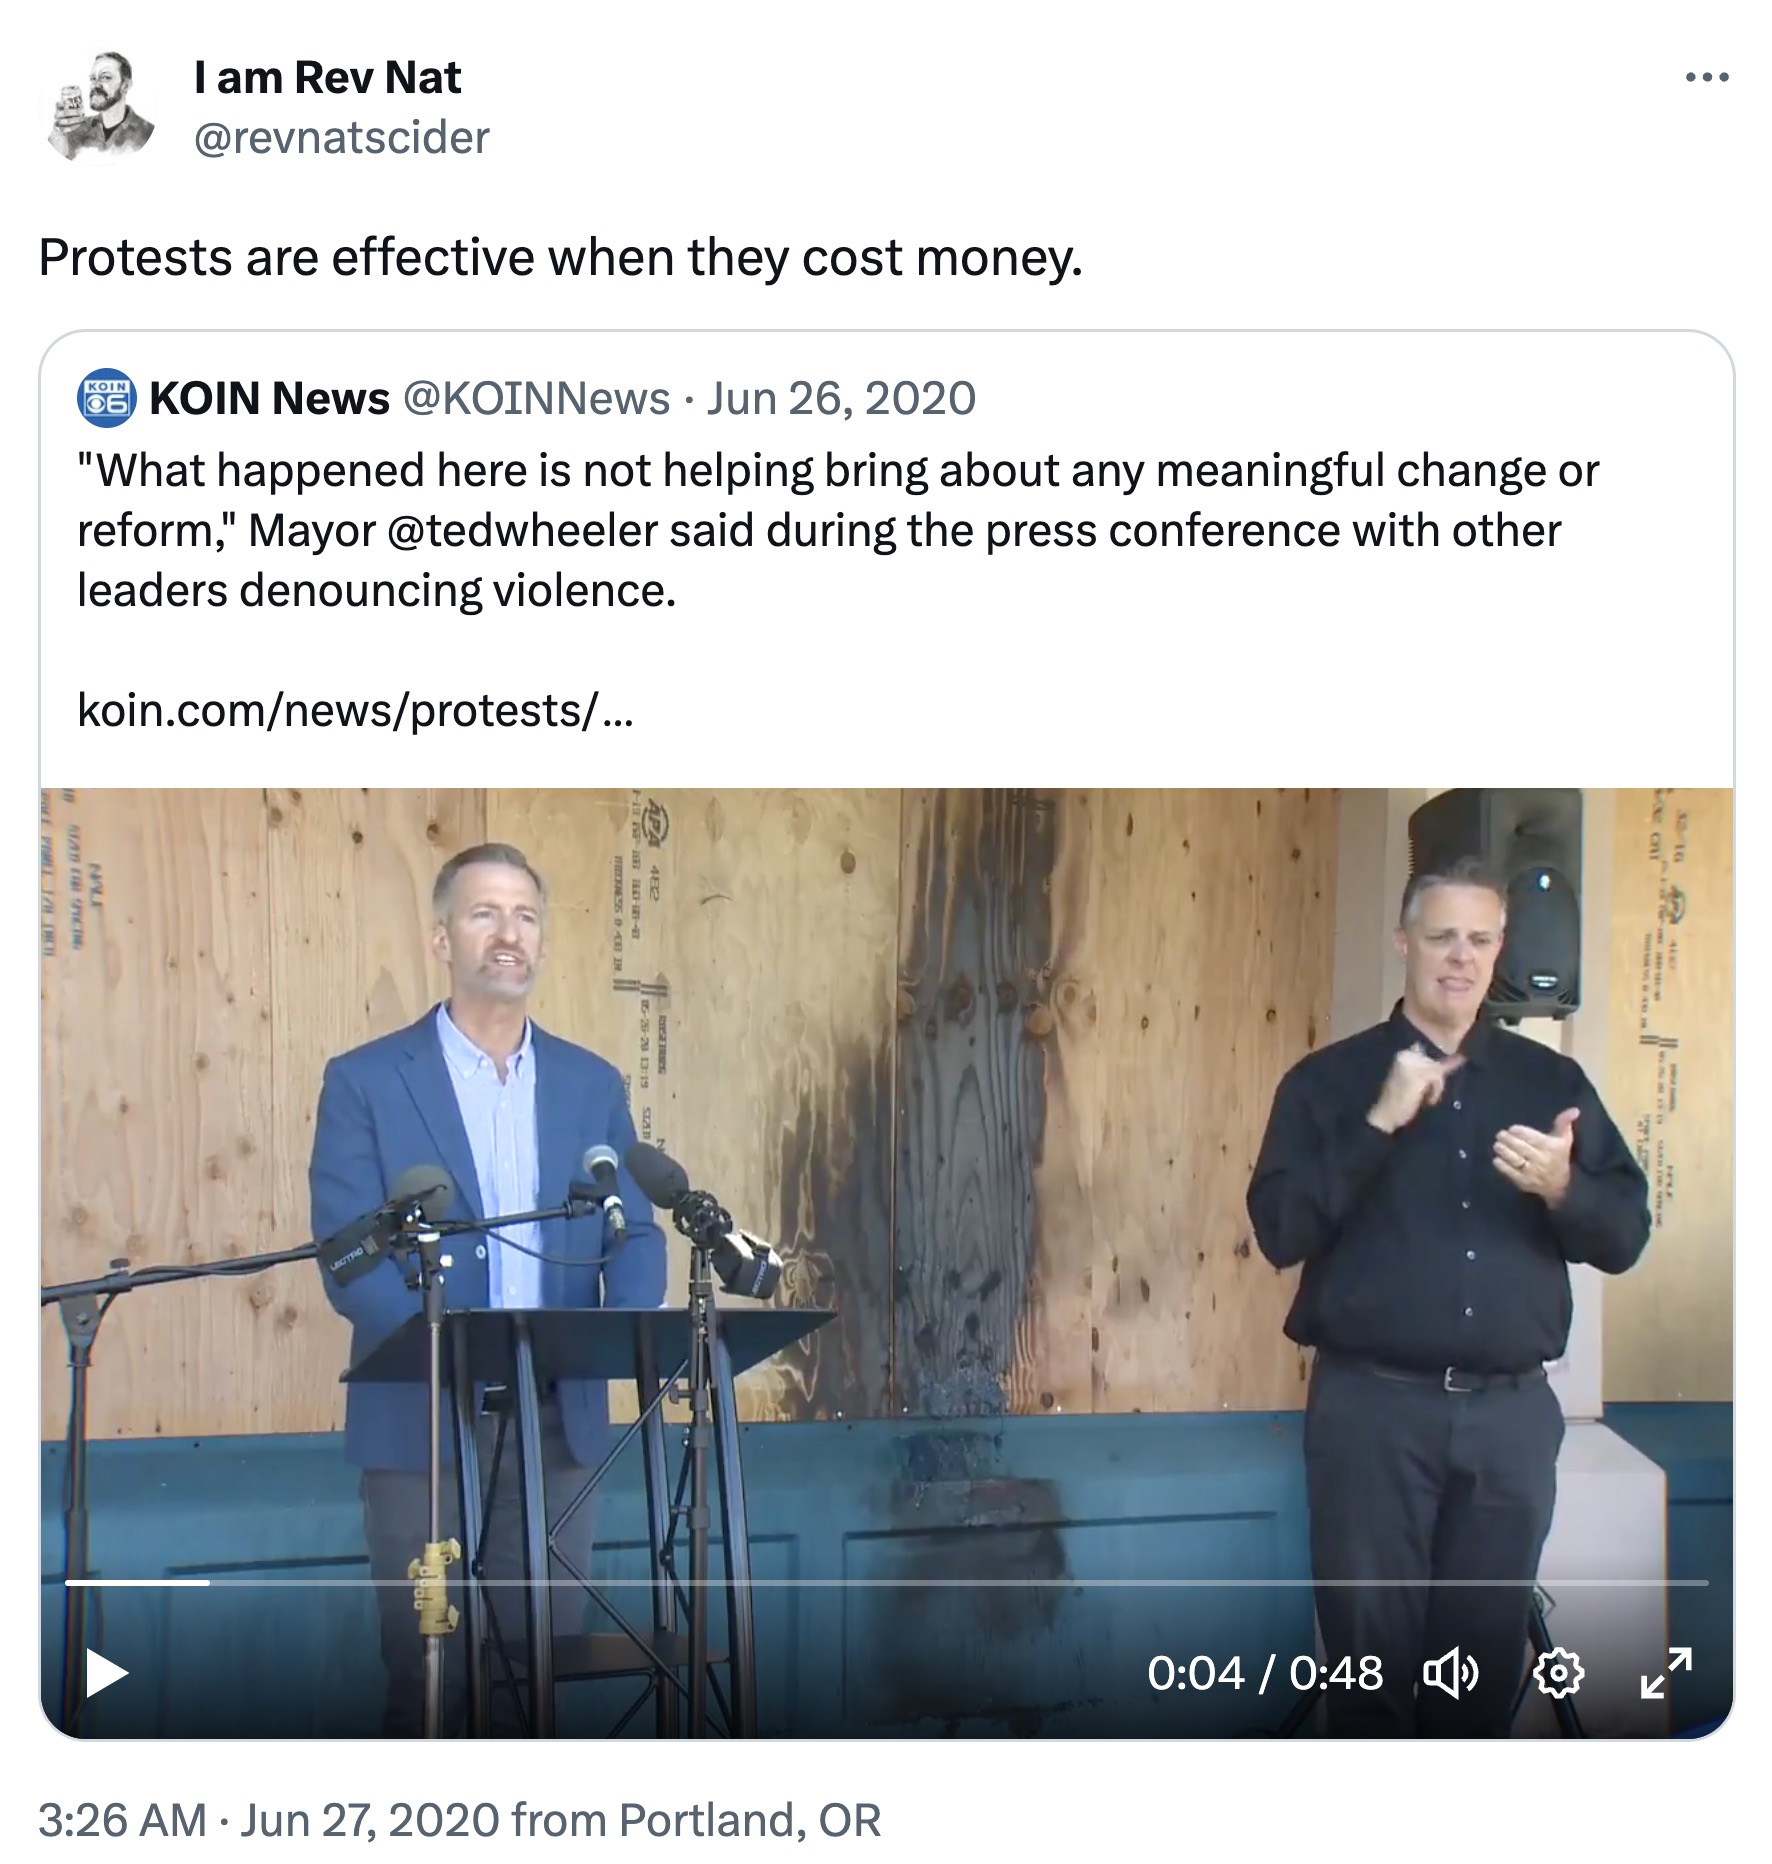Open Rev Nat's profile avatar
Viewport: 1772px width, 1864px height.
click(98, 106)
